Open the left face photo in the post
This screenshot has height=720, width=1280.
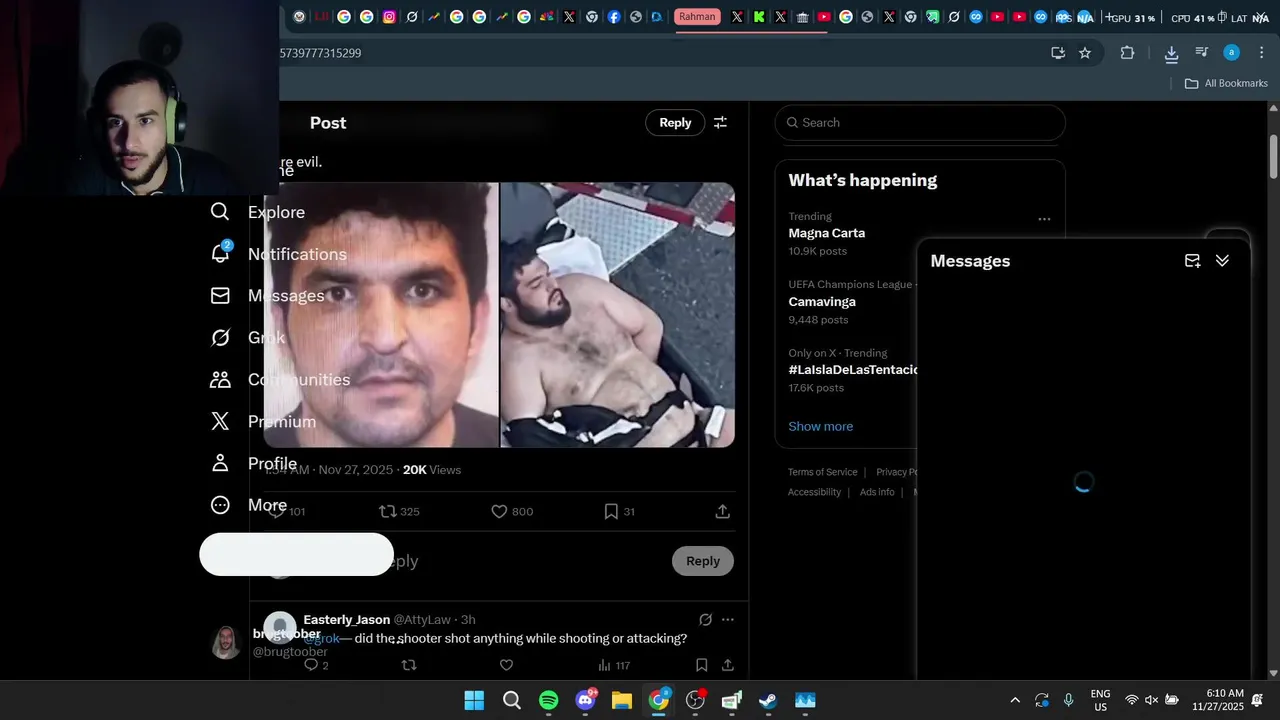(x=381, y=314)
